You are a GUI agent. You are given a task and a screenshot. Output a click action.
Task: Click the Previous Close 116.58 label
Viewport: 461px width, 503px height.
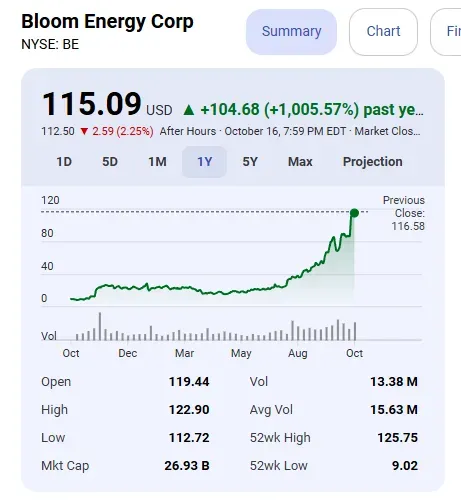point(406,213)
